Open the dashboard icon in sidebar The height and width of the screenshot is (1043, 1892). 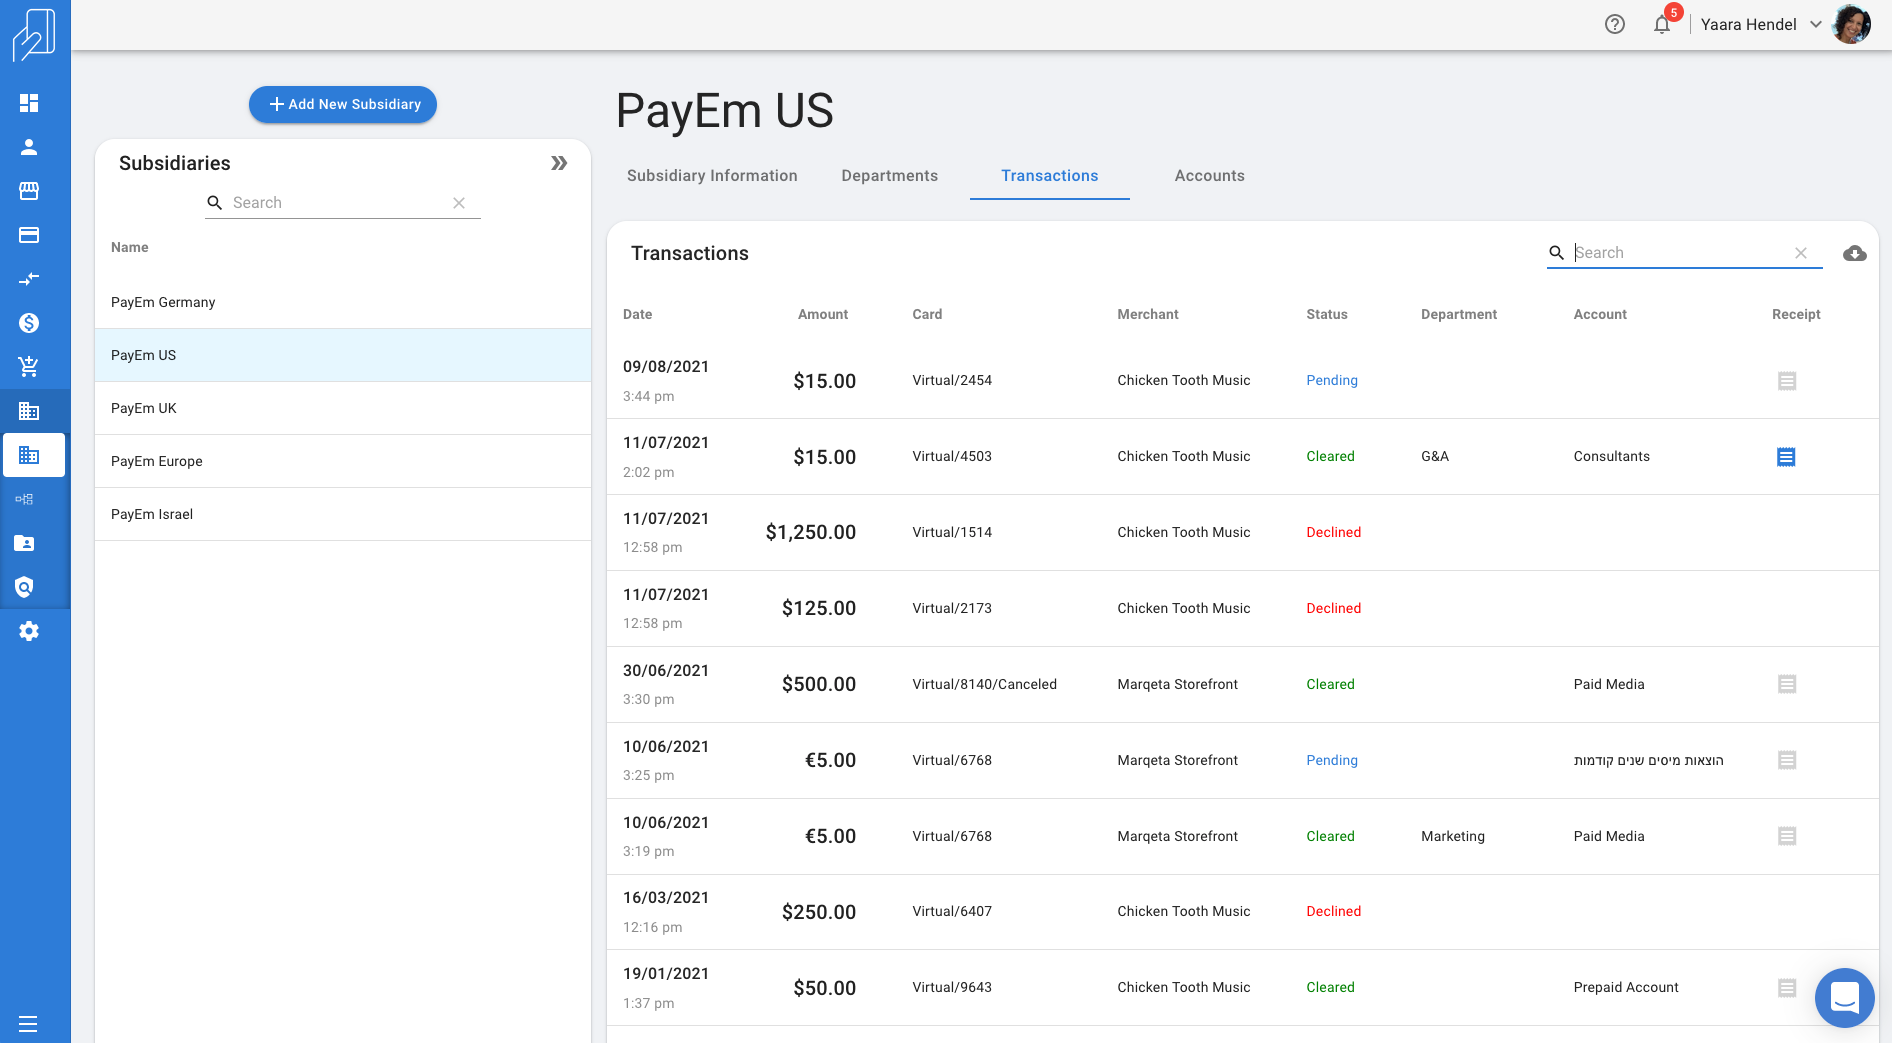pyautogui.click(x=29, y=103)
